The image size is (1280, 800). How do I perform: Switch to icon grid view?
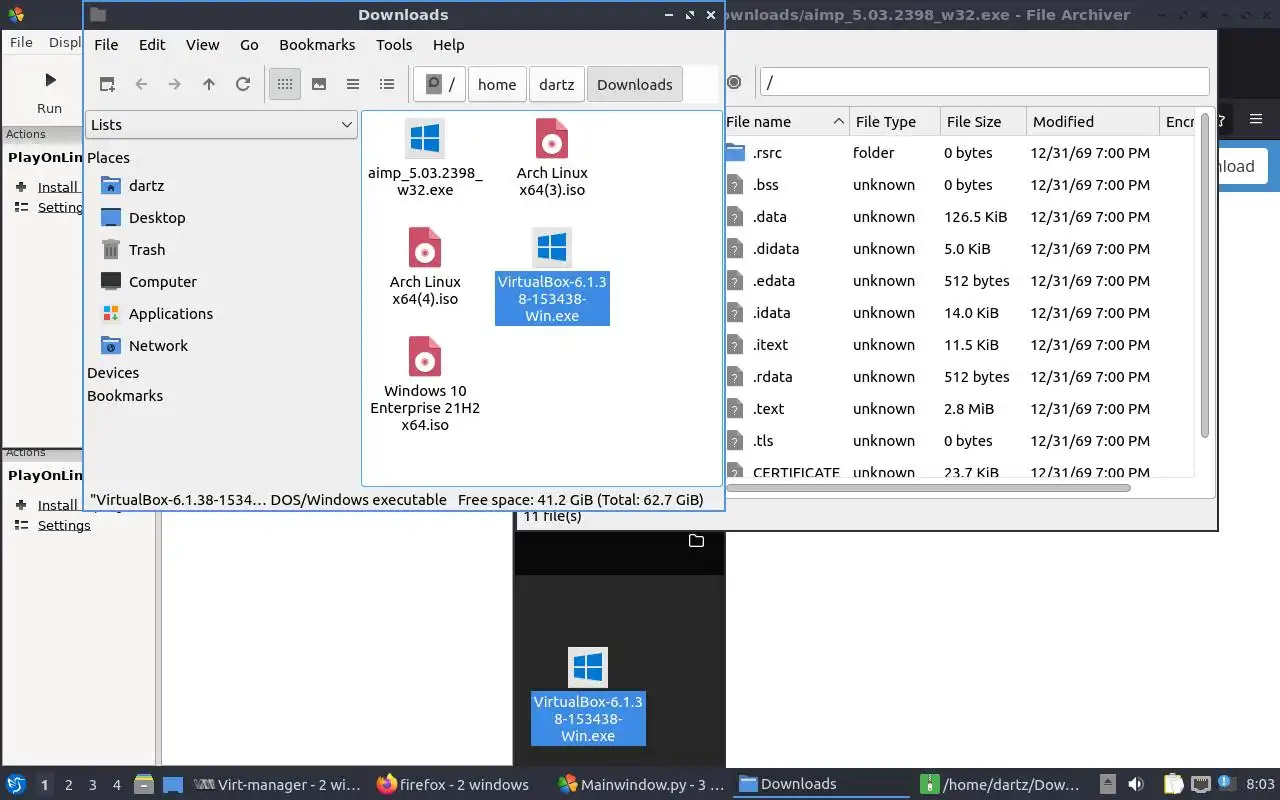(x=285, y=84)
